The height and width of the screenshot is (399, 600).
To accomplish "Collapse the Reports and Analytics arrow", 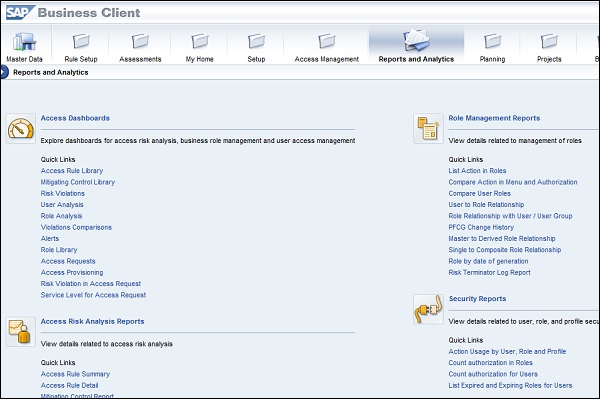I will (4, 72).
